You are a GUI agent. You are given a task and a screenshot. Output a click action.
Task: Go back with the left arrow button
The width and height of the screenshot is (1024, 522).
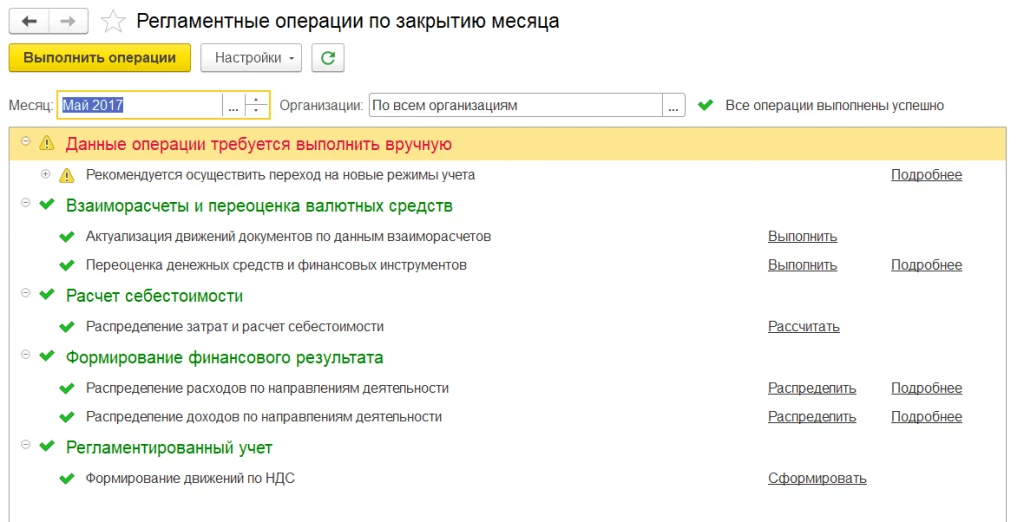click(x=29, y=22)
